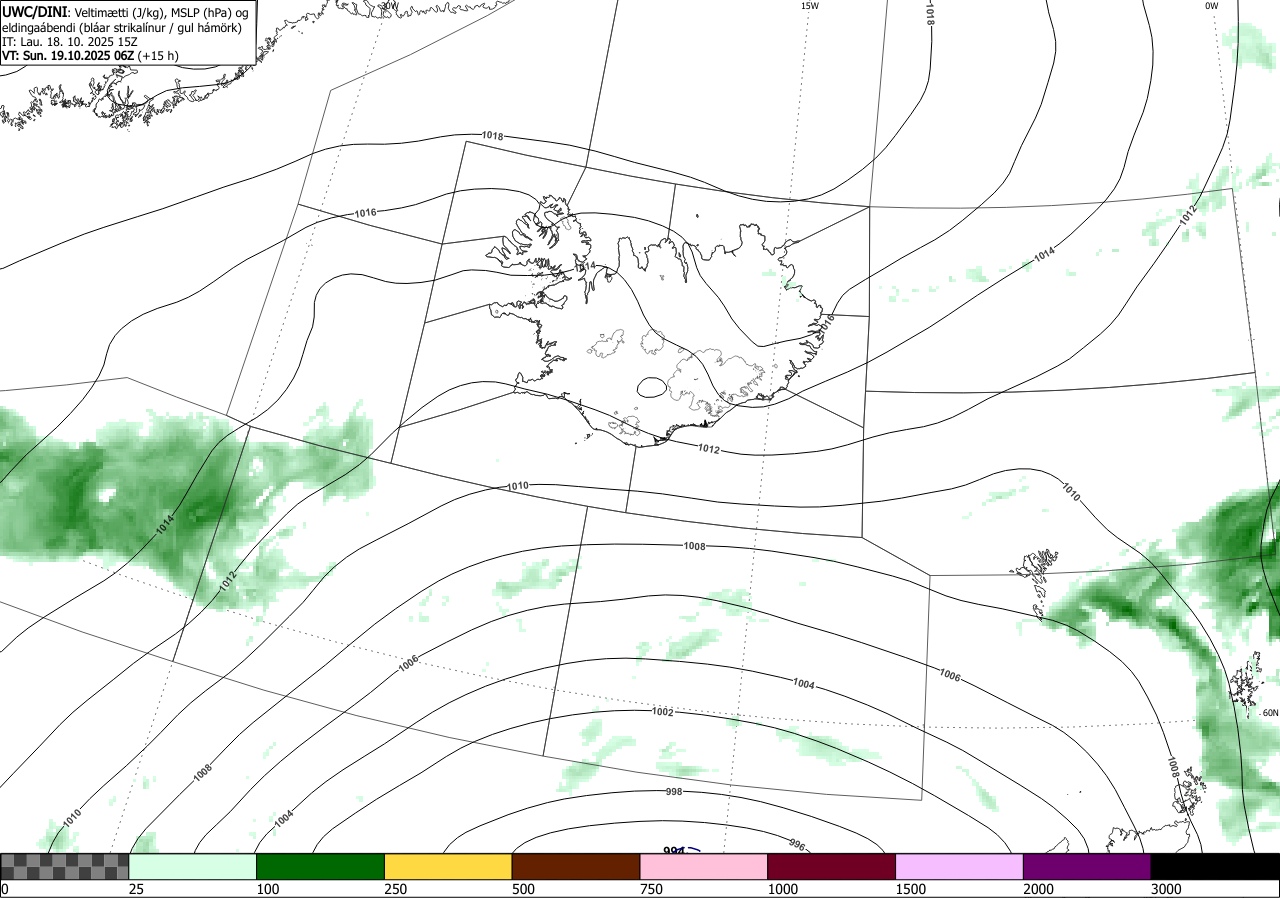Screen dimensions: 1280x898
Task: Click the legend value 2000
Action: click(1039, 889)
